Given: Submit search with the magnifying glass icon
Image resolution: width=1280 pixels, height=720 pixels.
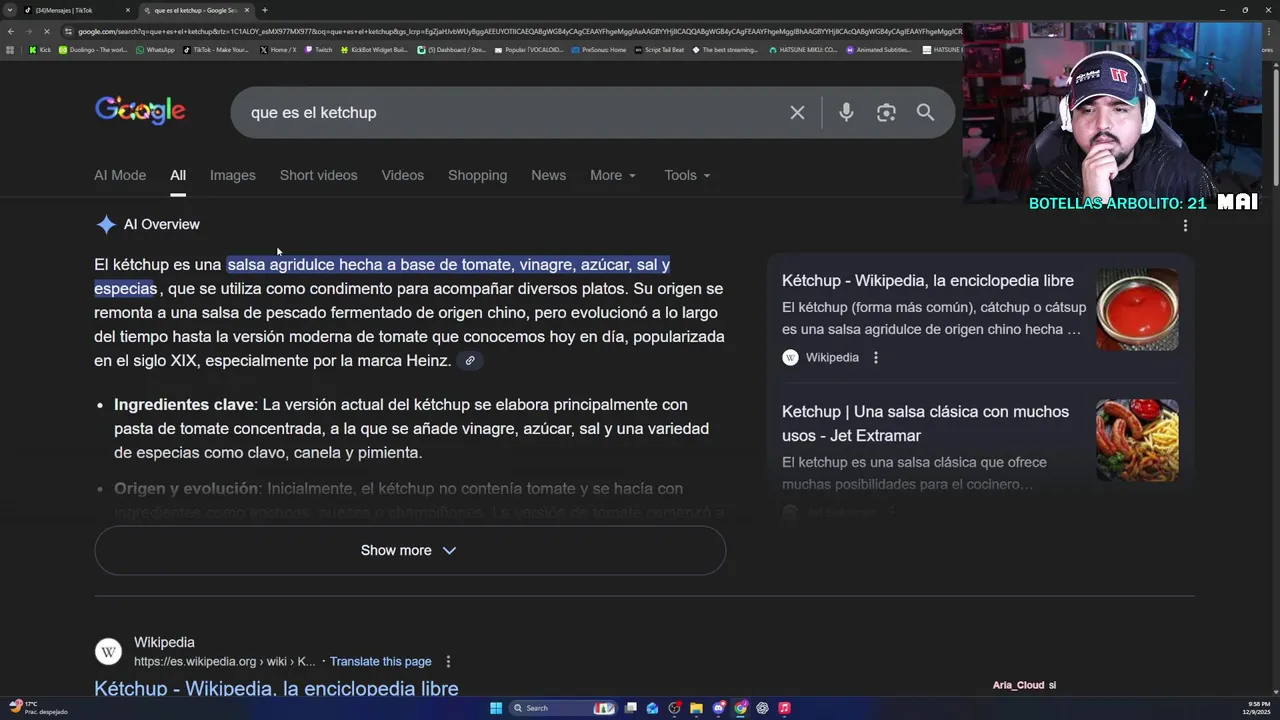Looking at the screenshot, I should (x=926, y=113).
